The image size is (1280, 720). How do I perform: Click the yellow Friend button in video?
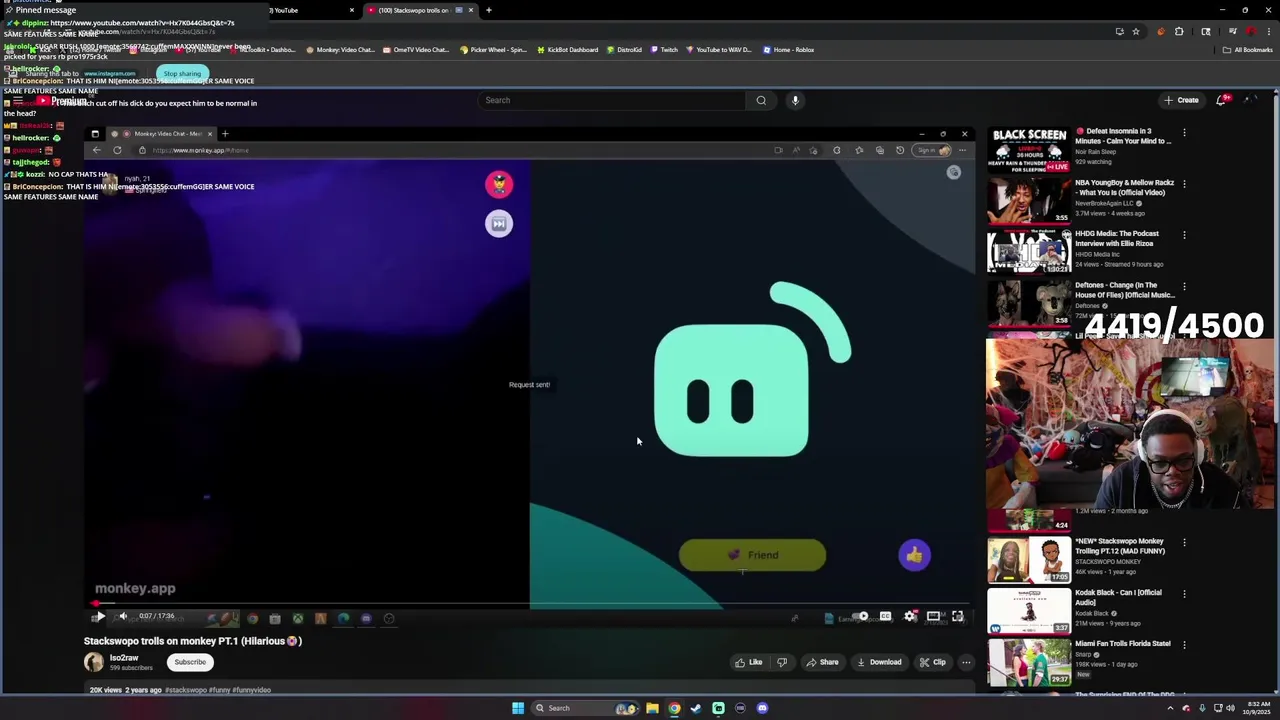point(752,555)
